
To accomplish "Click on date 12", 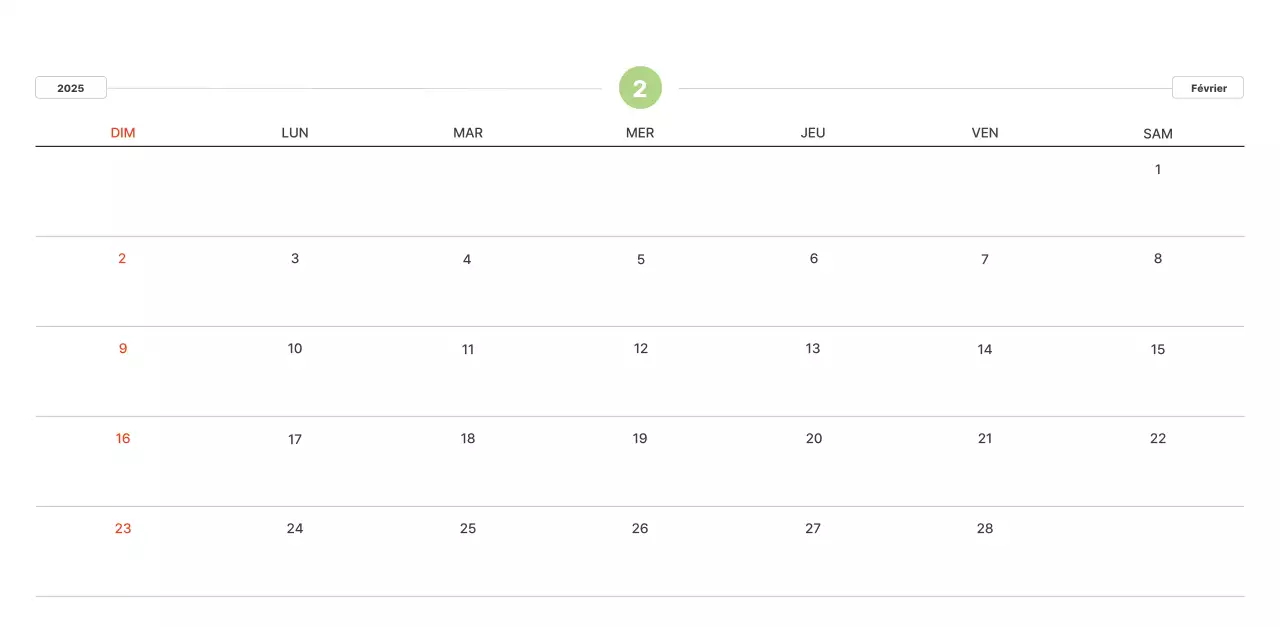I will click(641, 349).
